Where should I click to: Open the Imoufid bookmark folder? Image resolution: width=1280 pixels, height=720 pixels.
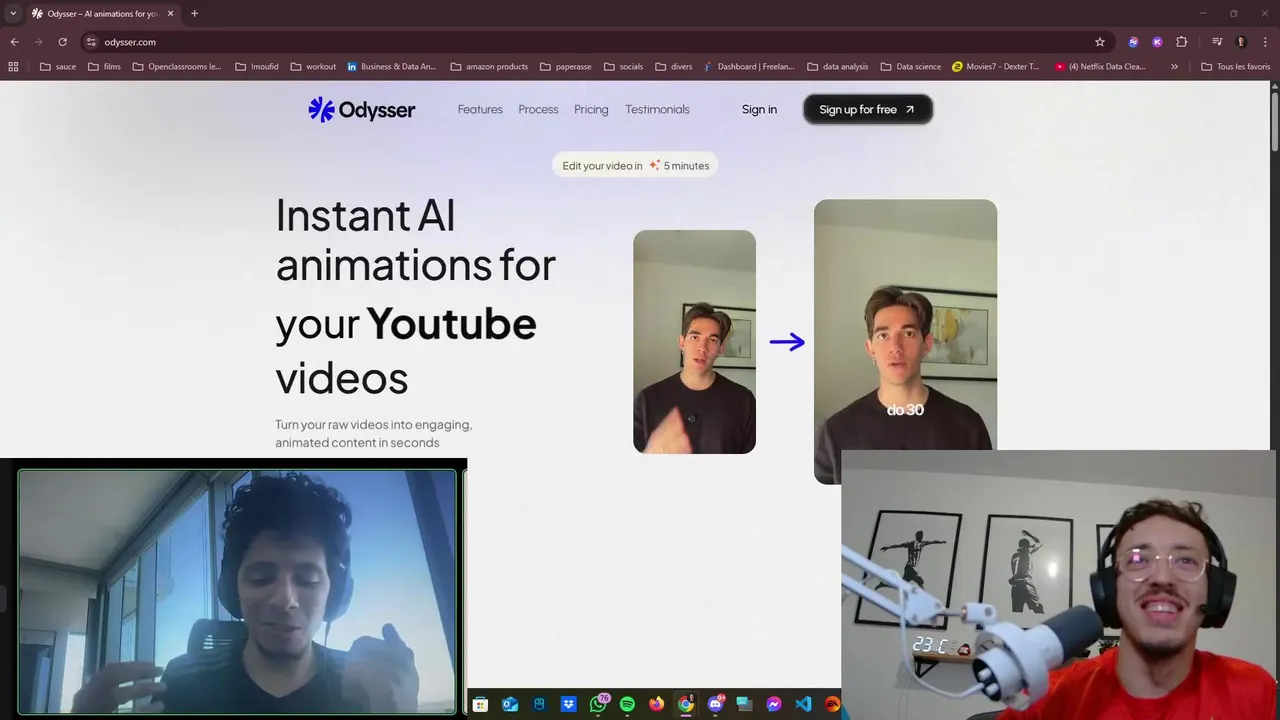pyautogui.click(x=257, y=67)
